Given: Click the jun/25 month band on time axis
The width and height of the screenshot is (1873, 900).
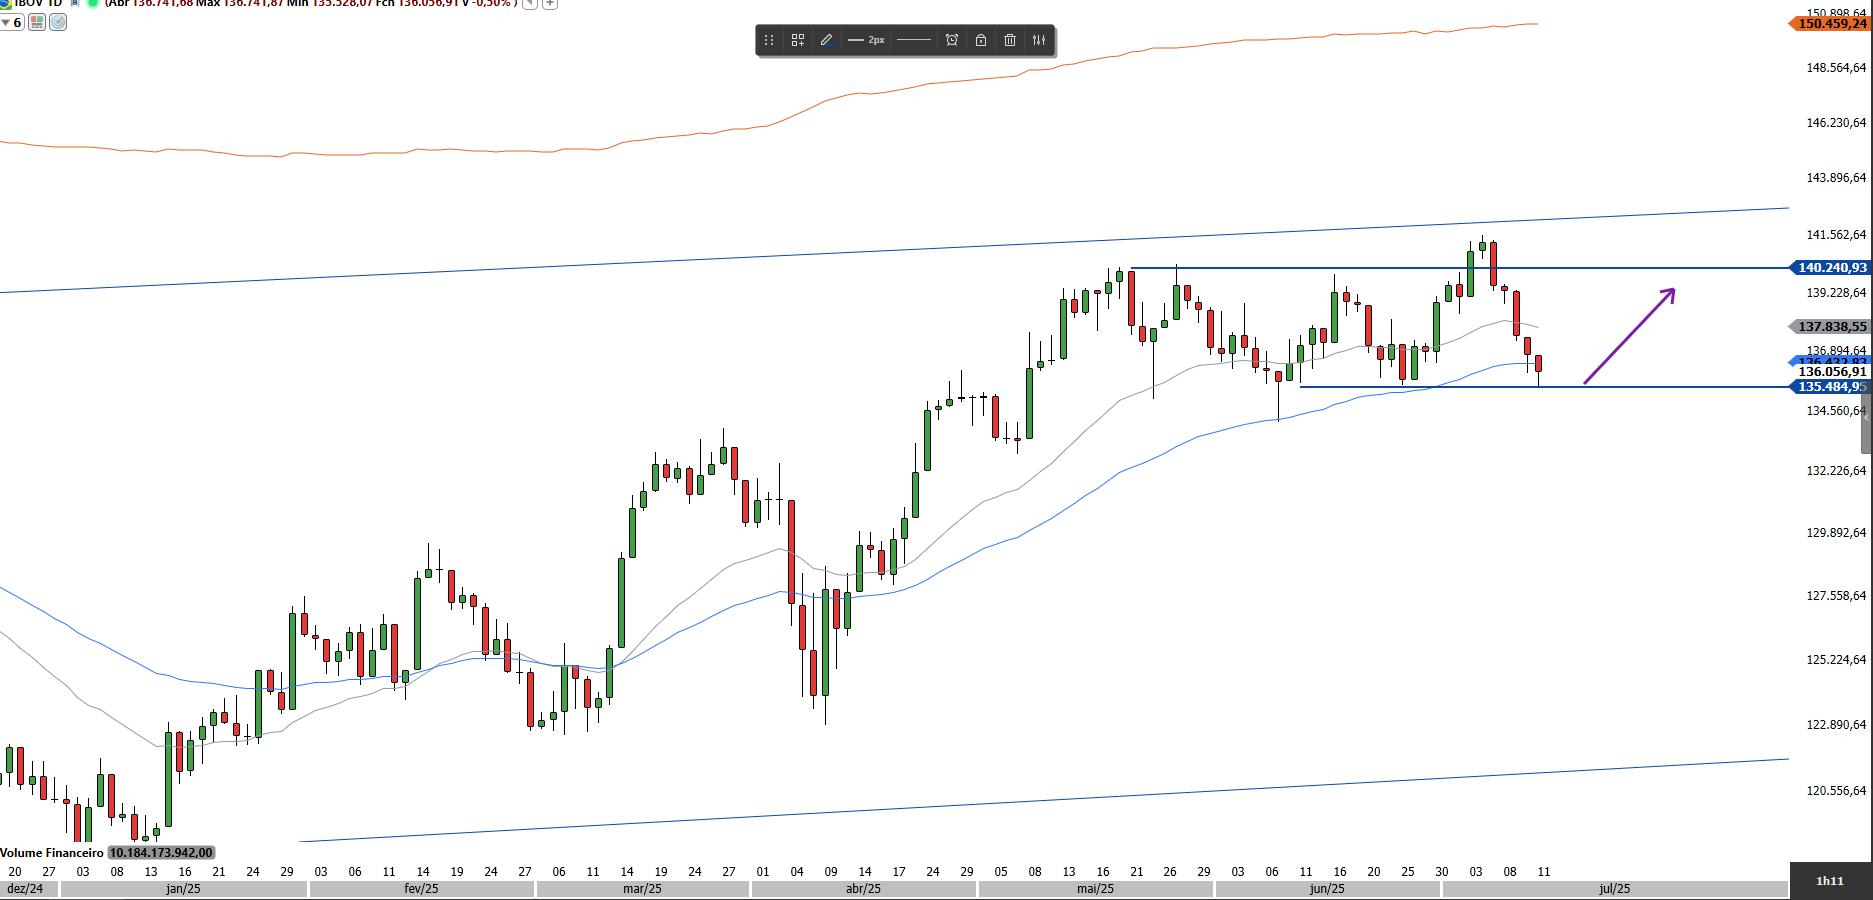Looking at the screenshot, I should [1327, 889].
